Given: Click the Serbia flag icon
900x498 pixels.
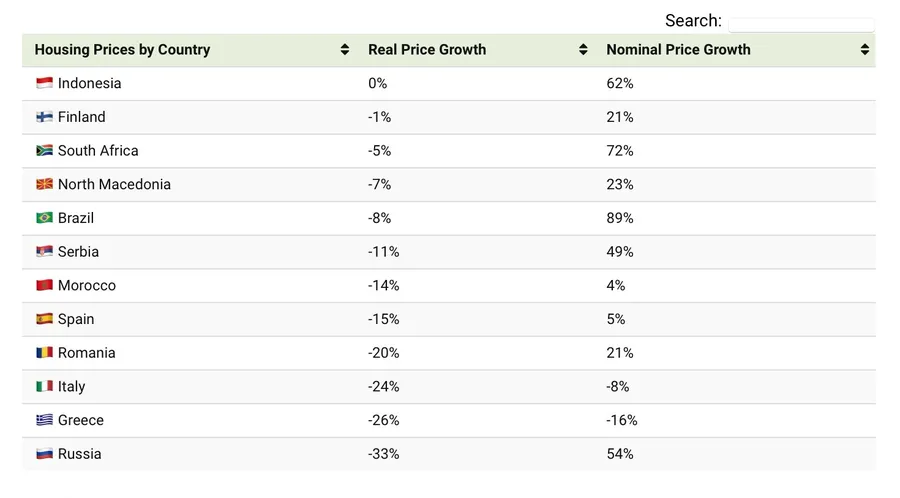Looking at the screenshot, I should (44, 252).
